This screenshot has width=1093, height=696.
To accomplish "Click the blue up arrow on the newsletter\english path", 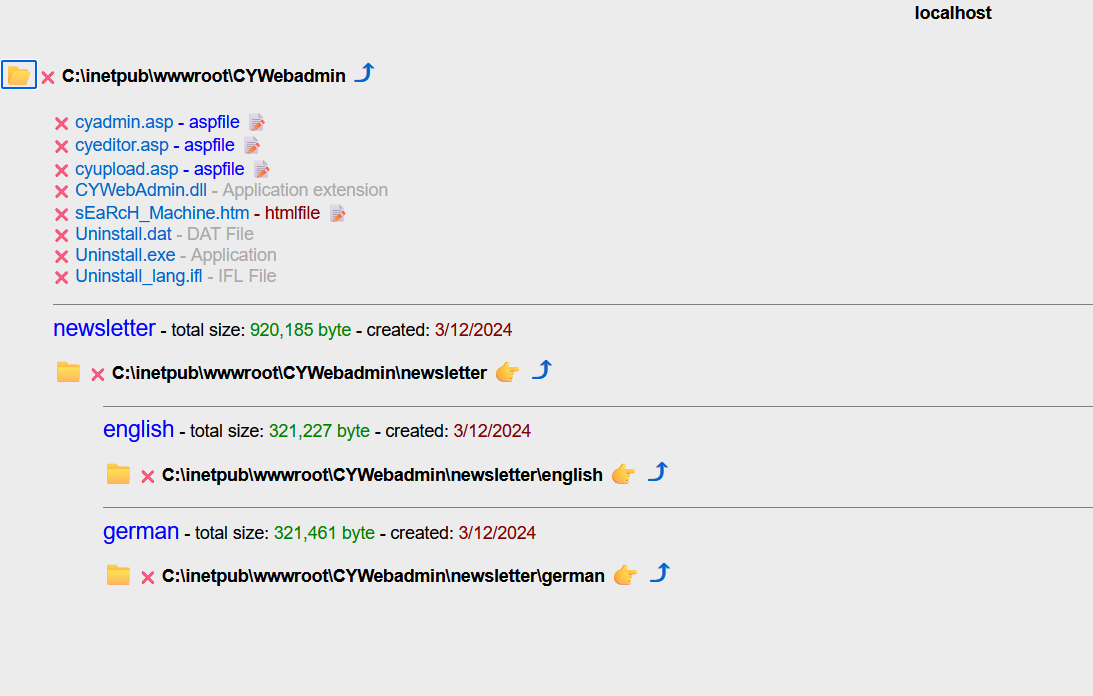I will [657, 472].
